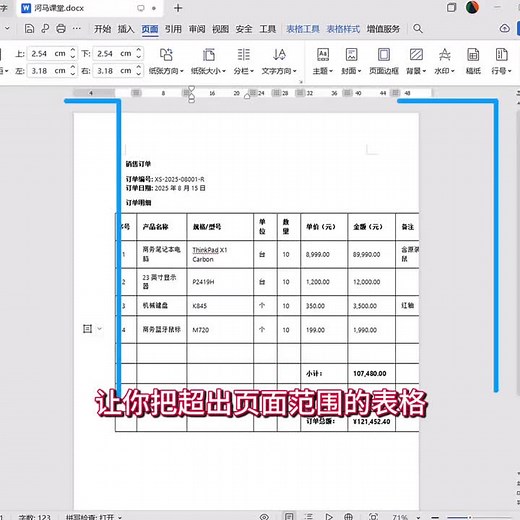Click the table select handle icon left of table
Screen dimensions: 520x520
87,329
